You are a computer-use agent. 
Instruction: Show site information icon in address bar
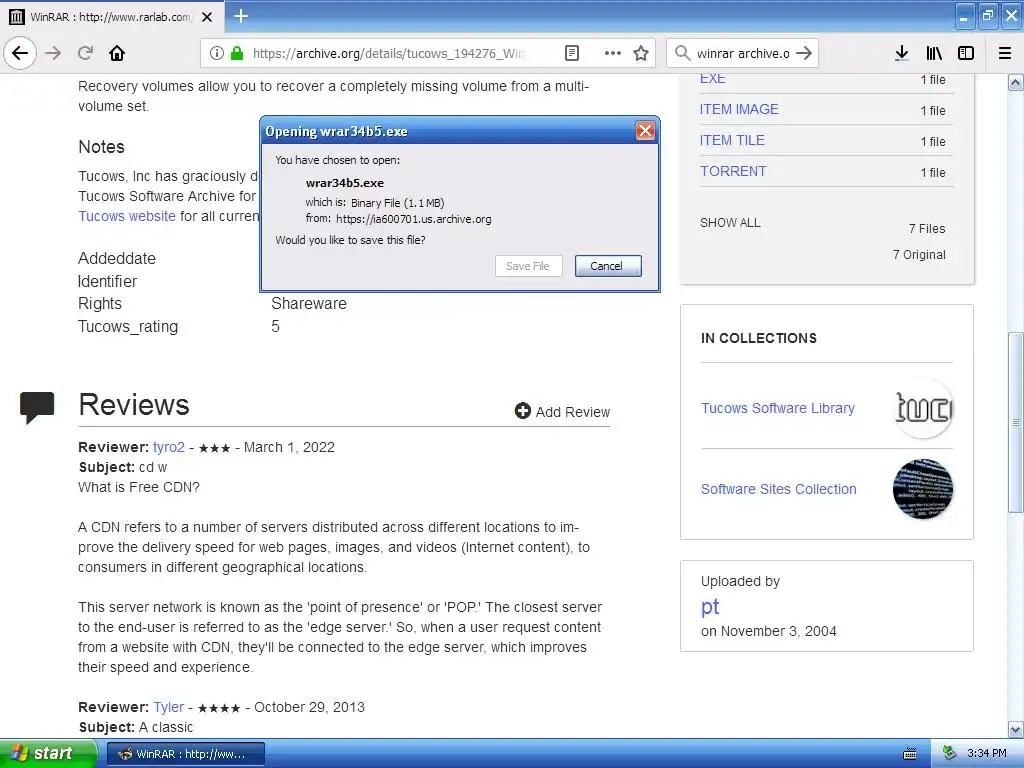click(x=216, y=53)
